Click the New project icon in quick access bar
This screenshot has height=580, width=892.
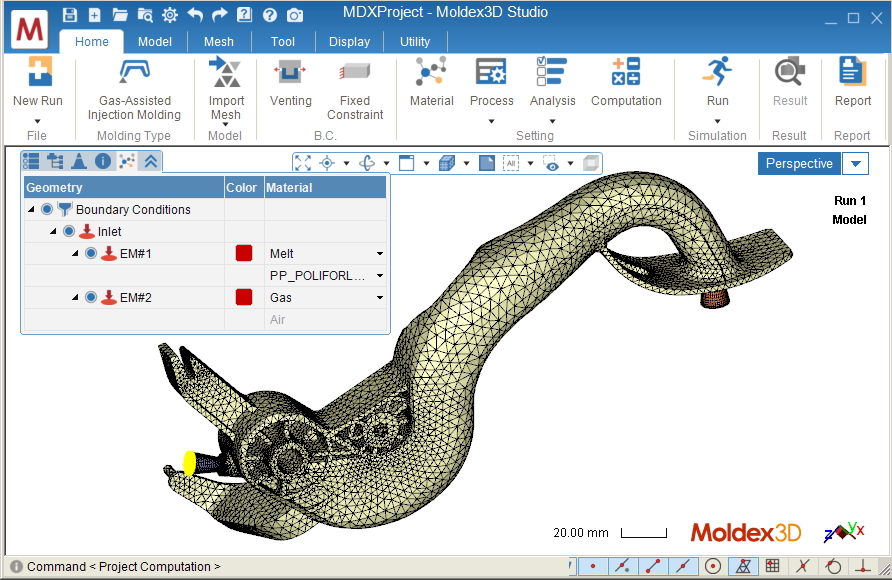(x=94, y=15)
